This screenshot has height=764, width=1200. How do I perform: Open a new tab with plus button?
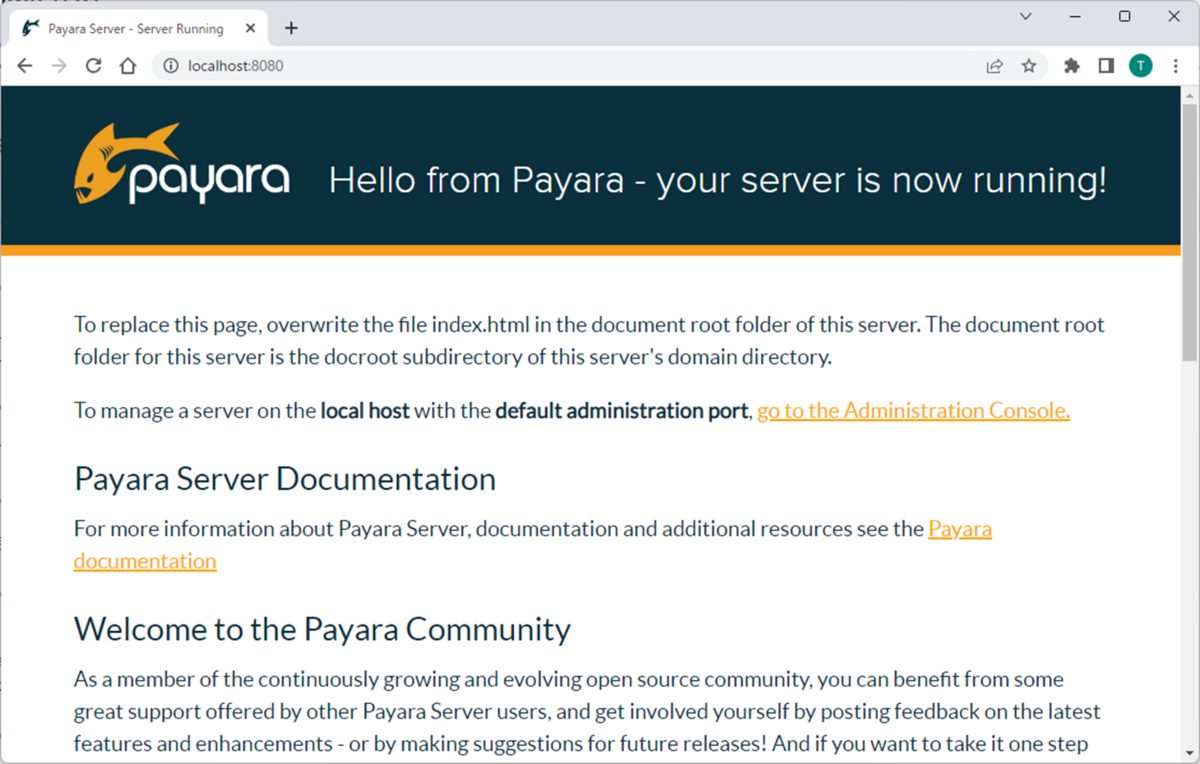tap(291, 28)
